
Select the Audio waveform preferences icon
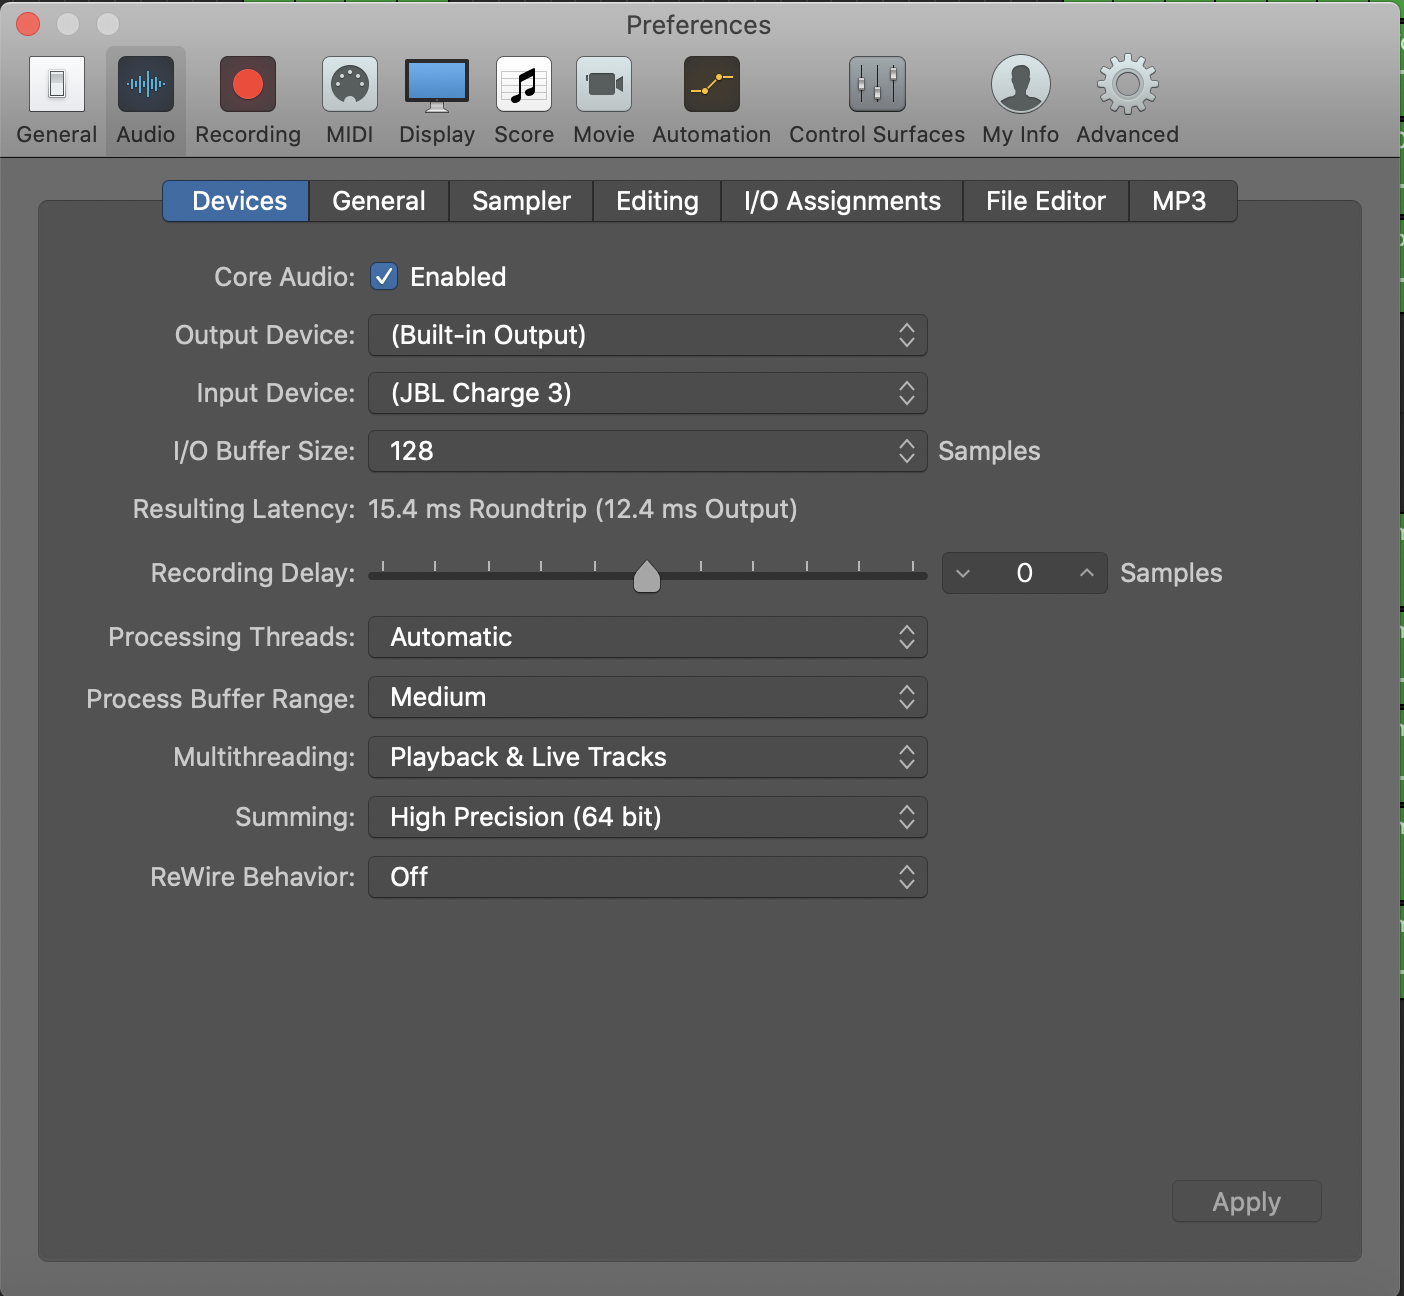(x=146, y=84)
